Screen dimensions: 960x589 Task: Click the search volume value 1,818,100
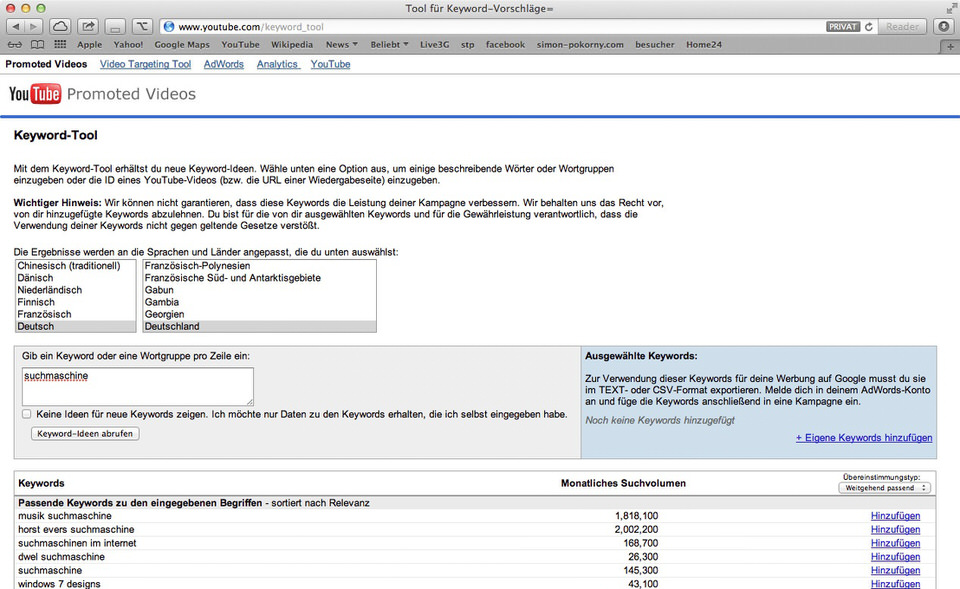pyautogui.click(x=637, y=516)
